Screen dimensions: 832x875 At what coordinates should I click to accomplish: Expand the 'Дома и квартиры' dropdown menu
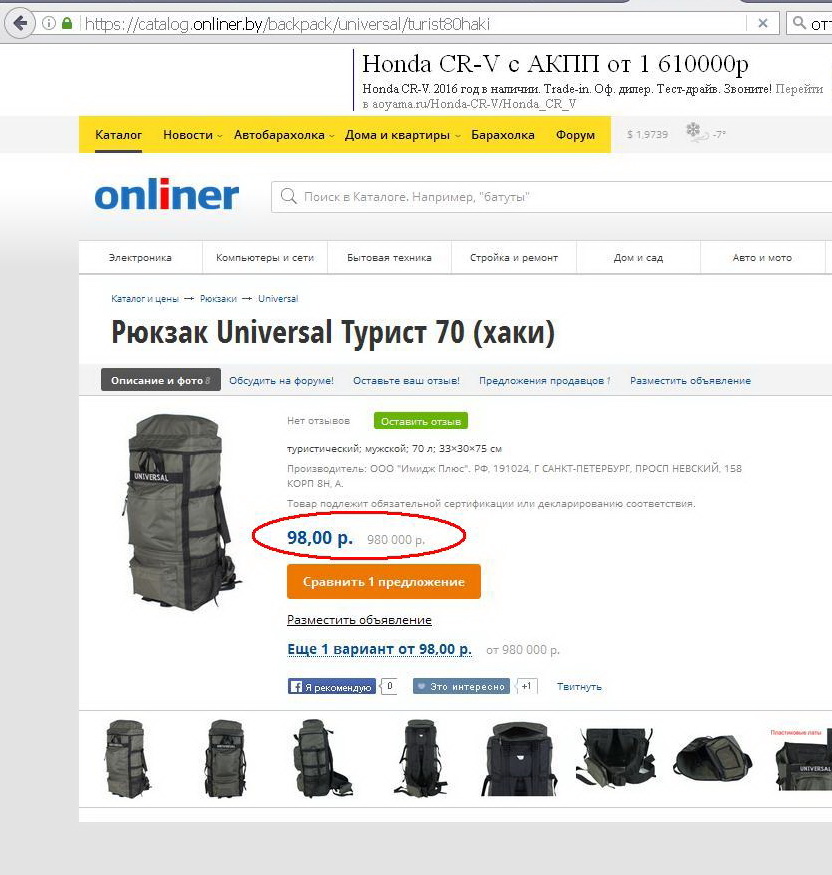[x=401, y=135]
